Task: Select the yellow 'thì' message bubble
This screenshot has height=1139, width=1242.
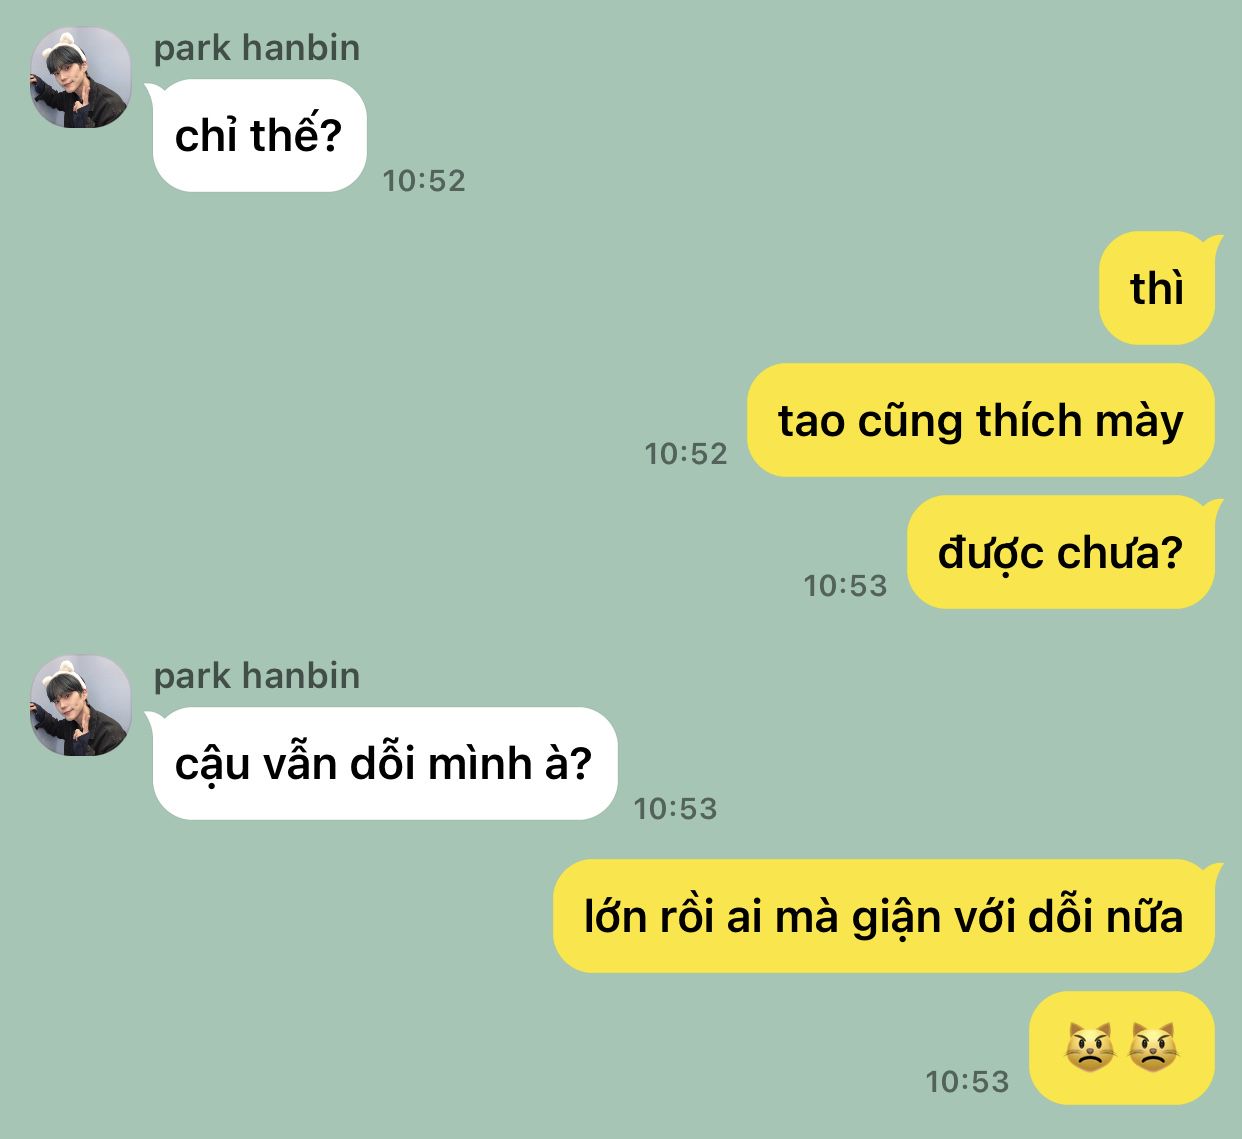Action: [x=1160, y=288]
